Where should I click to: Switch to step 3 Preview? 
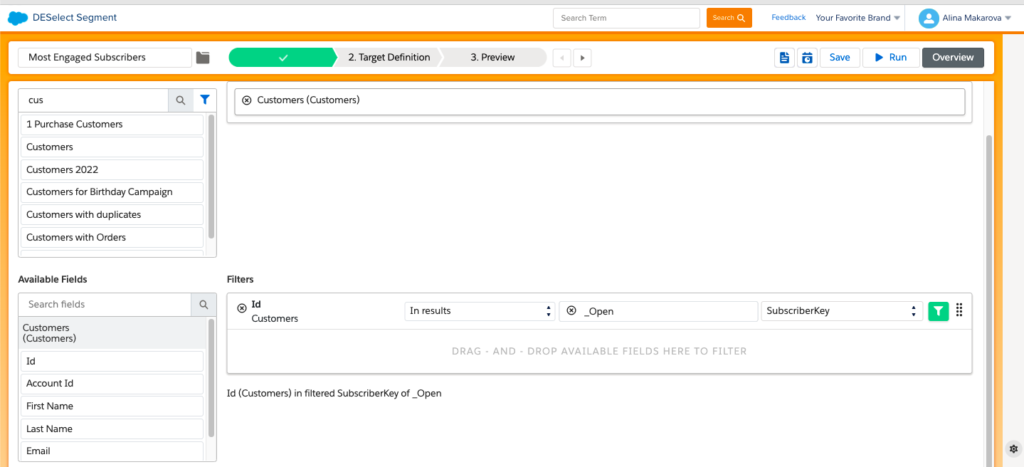pos(492,58)
